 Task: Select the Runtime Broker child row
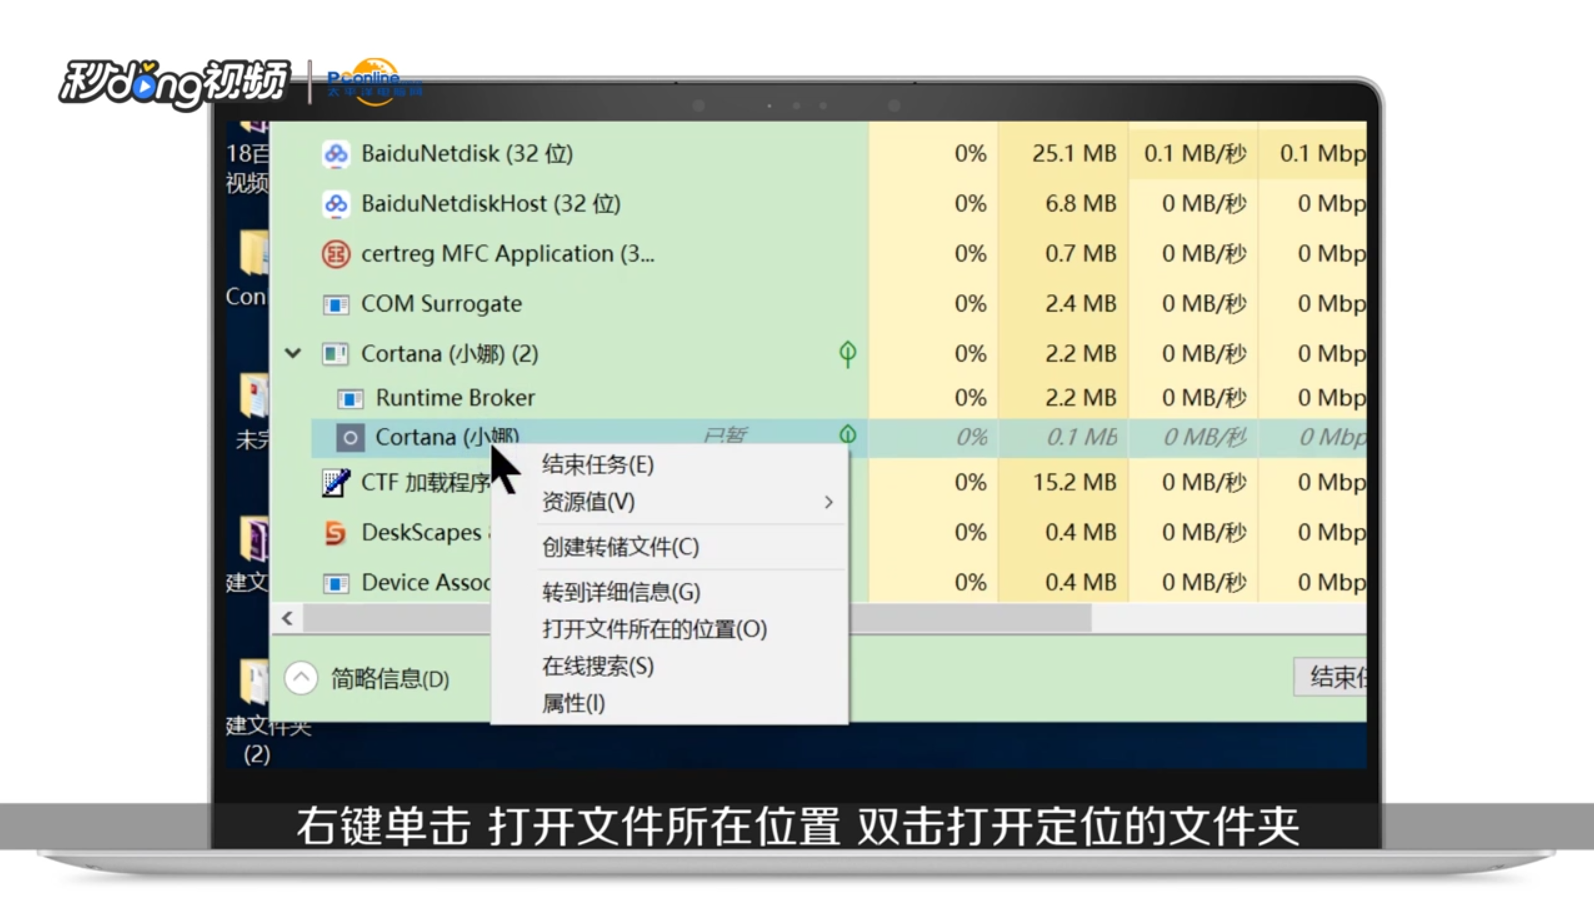456,398
